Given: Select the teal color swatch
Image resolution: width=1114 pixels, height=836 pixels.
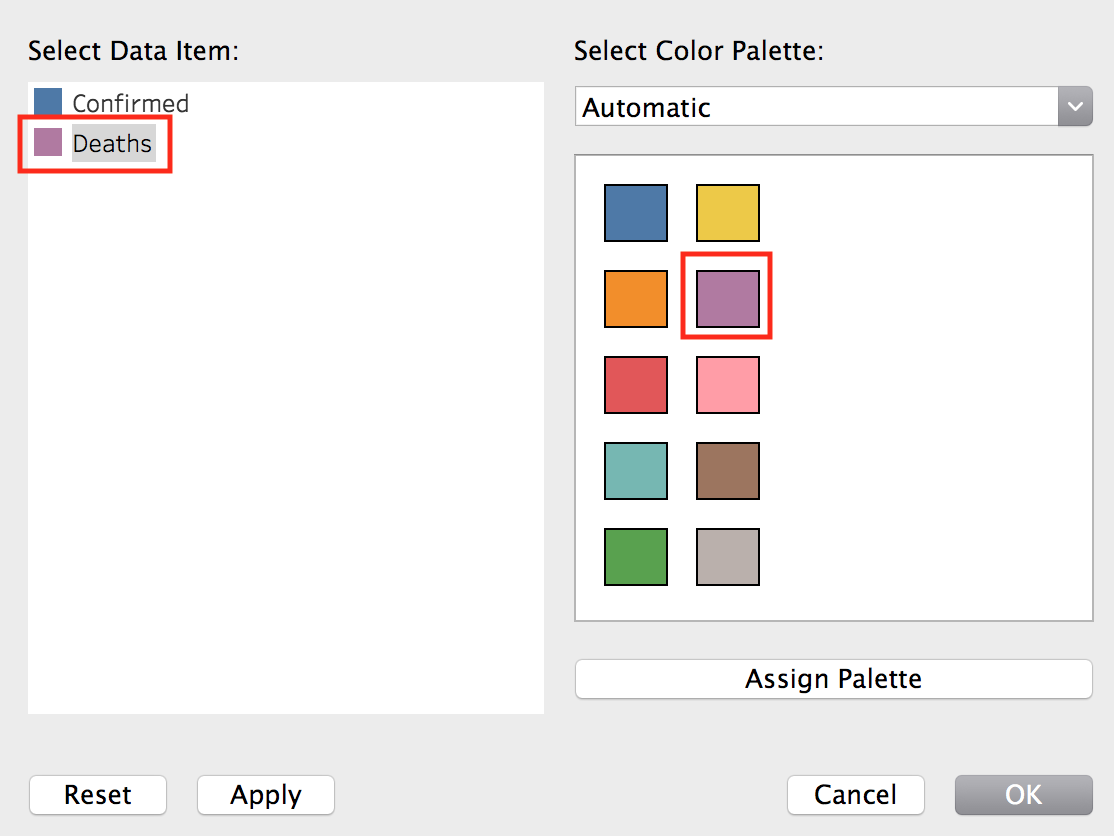Looking at the screenshot, I should [635, 470].
